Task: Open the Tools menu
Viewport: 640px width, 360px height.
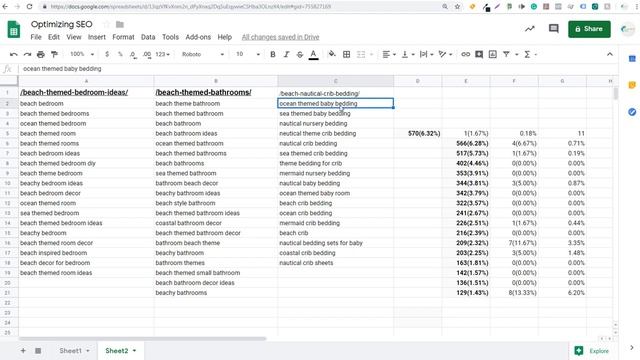Action: (170, 37)
